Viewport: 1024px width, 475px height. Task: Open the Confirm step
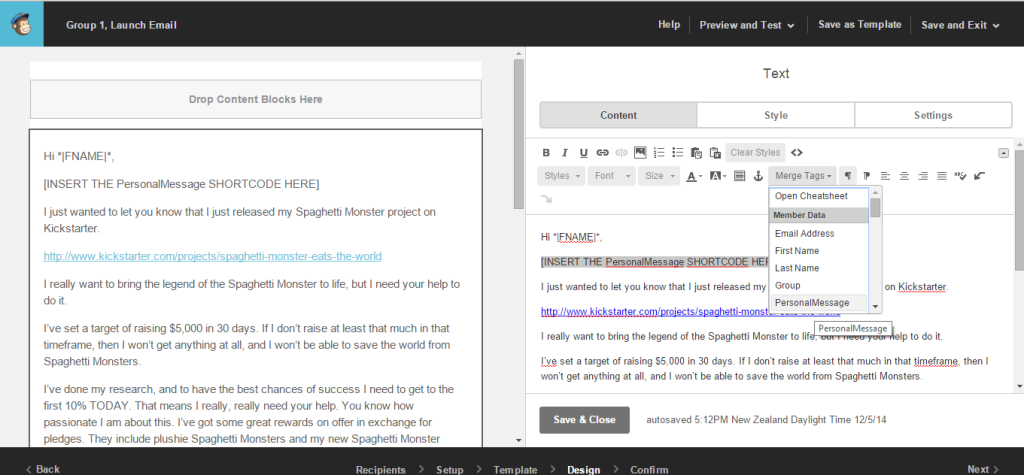[x=649, y=470]
